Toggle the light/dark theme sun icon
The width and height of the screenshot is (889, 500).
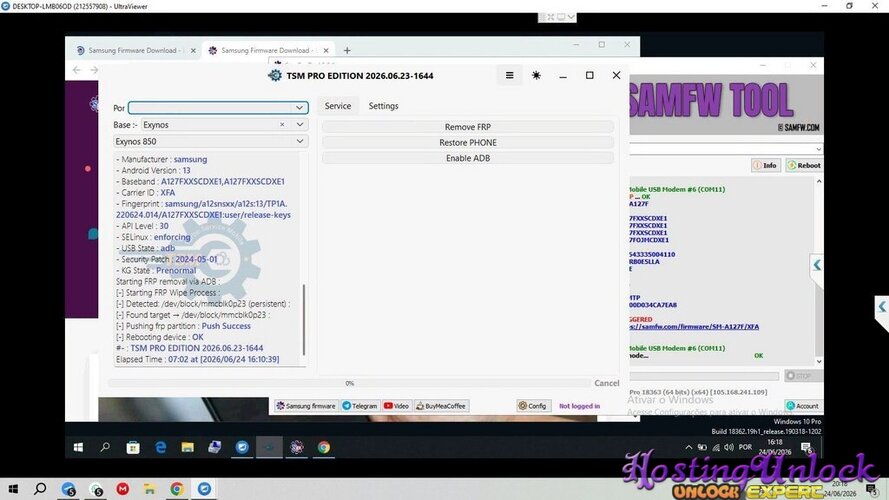[x=536, y=75]
